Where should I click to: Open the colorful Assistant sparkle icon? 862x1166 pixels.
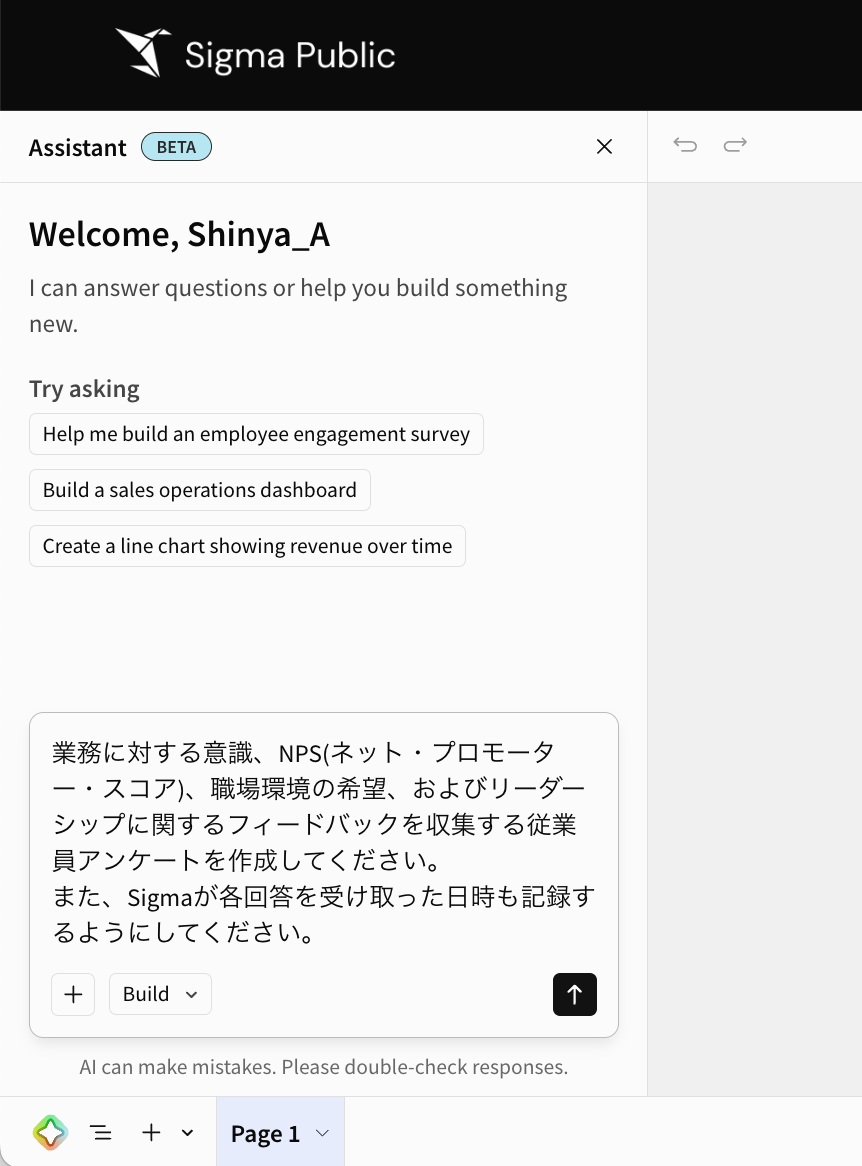pos(51,1133)
